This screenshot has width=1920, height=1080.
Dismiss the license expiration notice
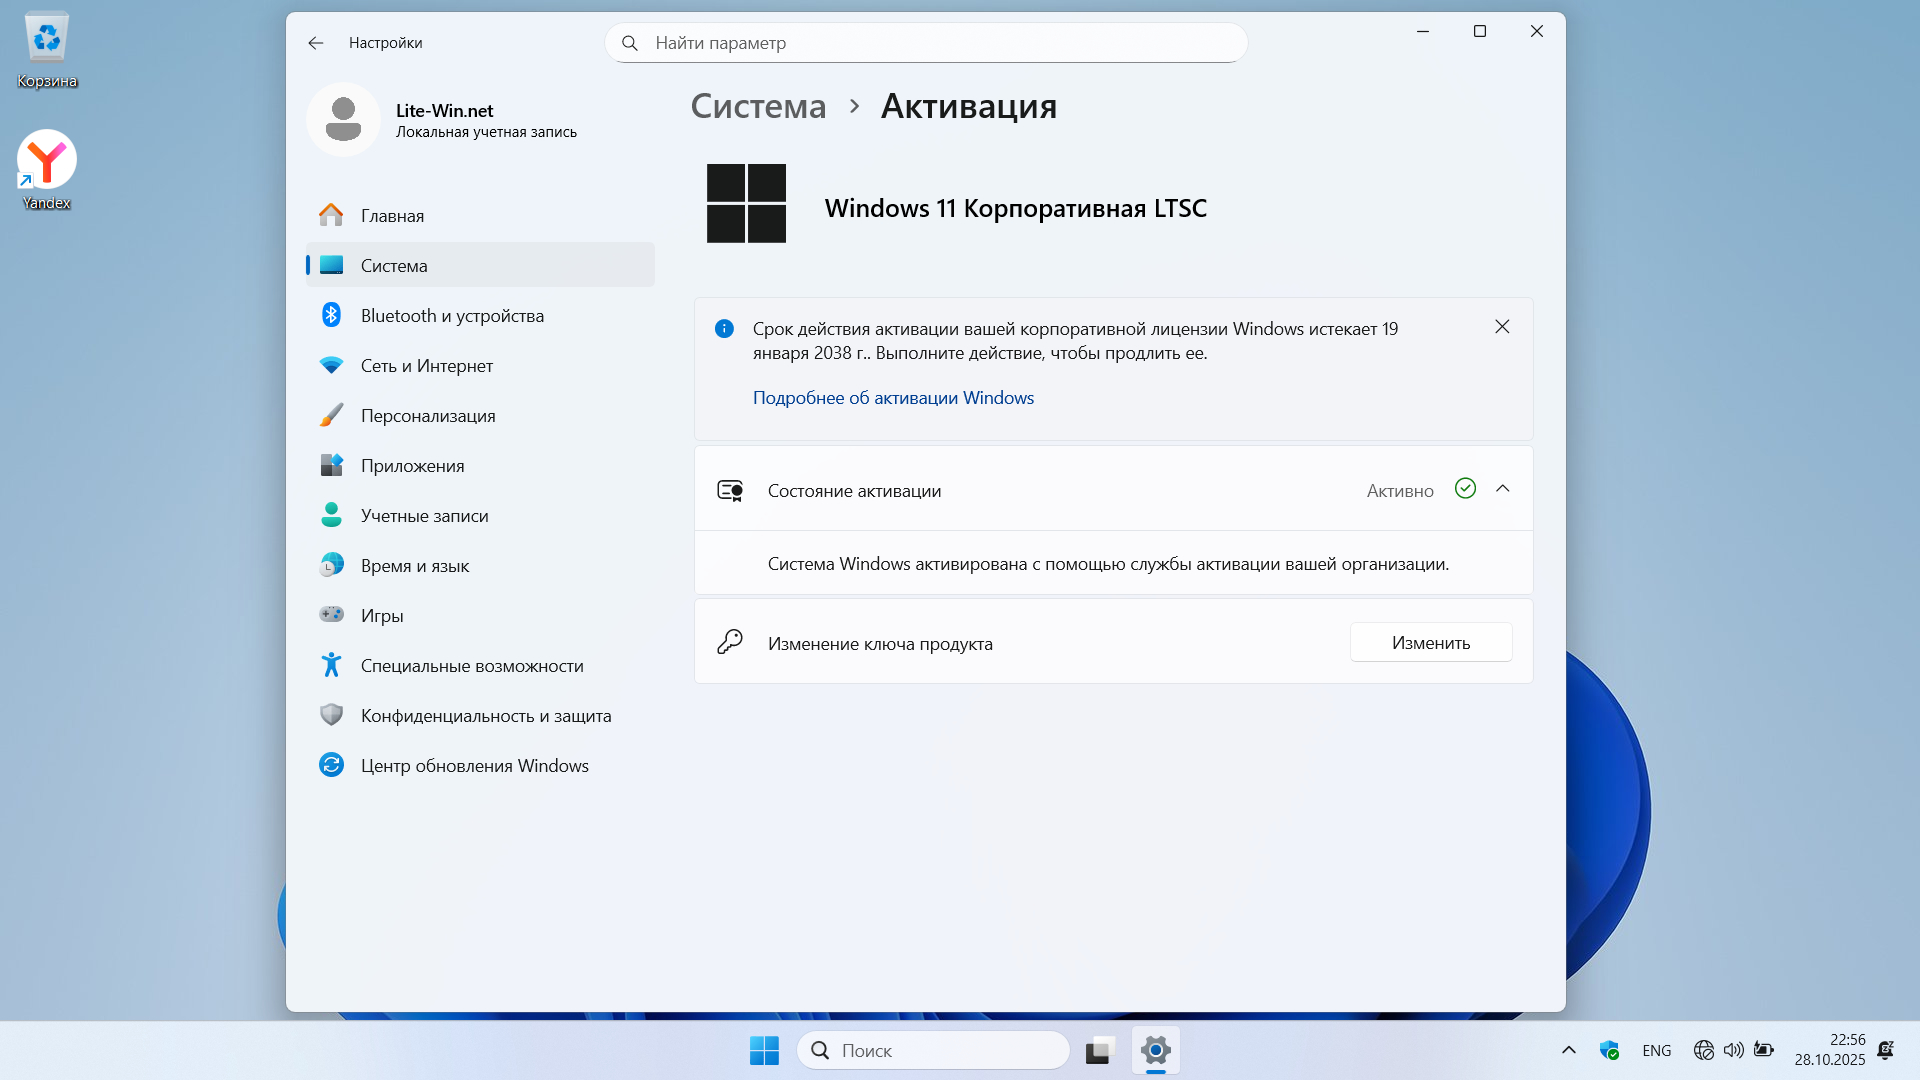point(1502,327)
